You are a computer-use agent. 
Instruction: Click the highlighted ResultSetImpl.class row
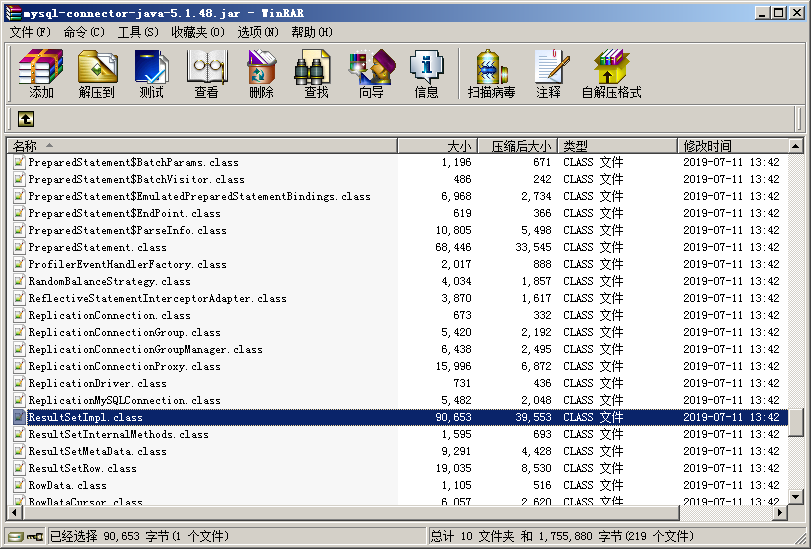[397, 417]
